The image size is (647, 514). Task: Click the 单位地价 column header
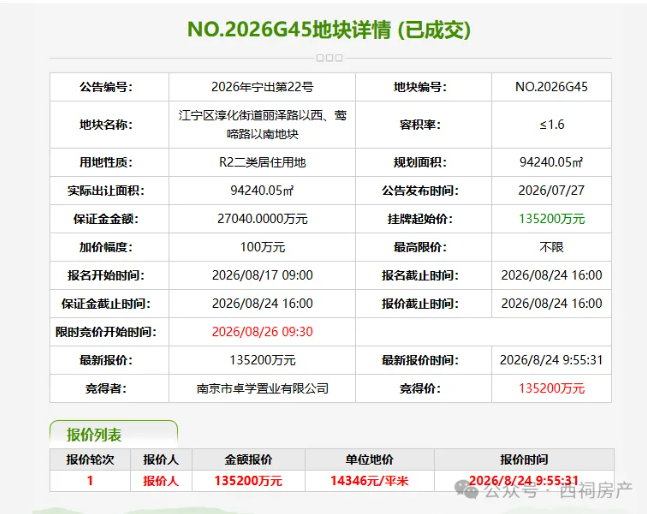point(369,460)
